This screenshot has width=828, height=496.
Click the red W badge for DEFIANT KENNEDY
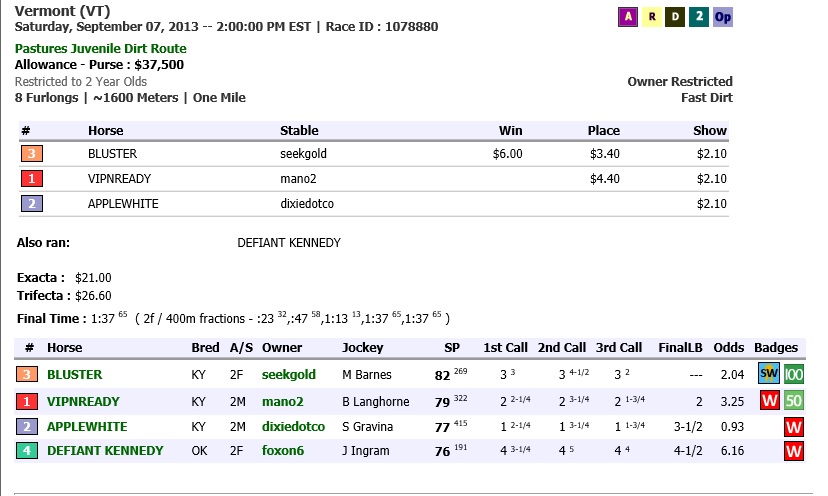[793, 451]
